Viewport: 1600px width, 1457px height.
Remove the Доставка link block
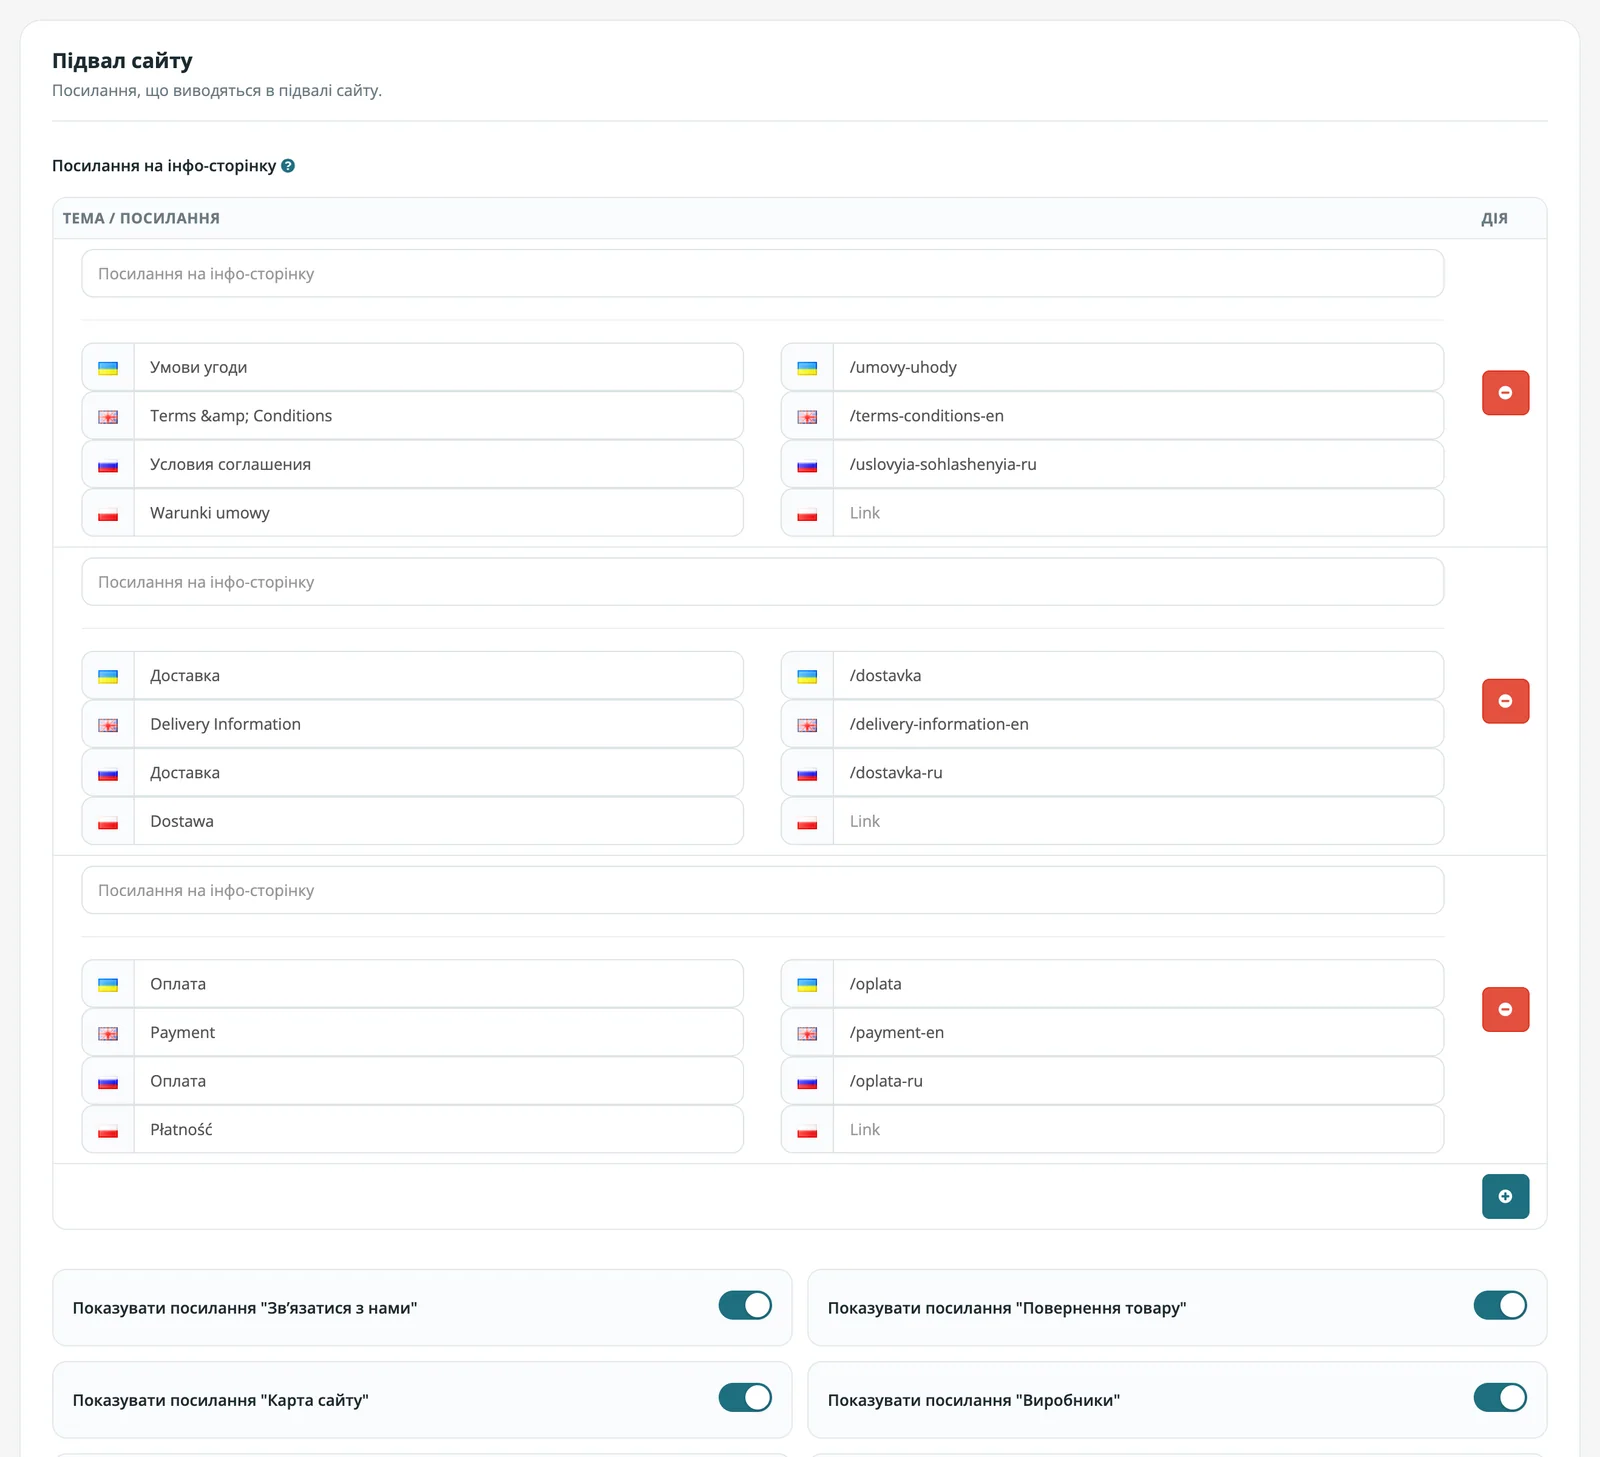(1505, 701)
